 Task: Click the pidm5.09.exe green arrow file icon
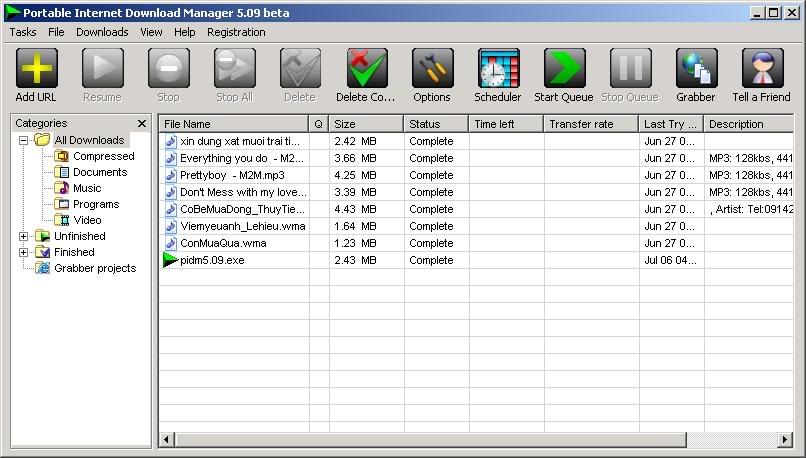[x=170, y=260]
